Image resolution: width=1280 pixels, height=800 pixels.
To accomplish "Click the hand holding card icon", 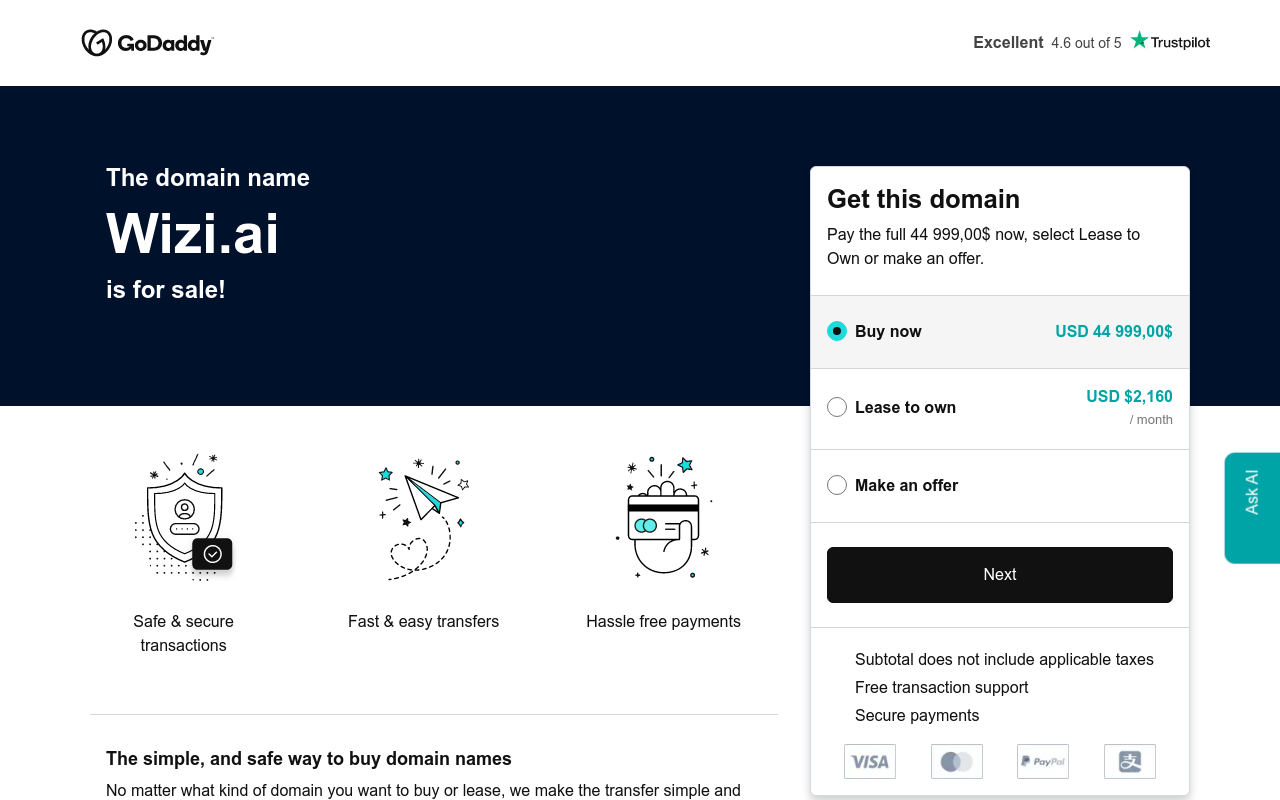I will click(x=663, y=517).
